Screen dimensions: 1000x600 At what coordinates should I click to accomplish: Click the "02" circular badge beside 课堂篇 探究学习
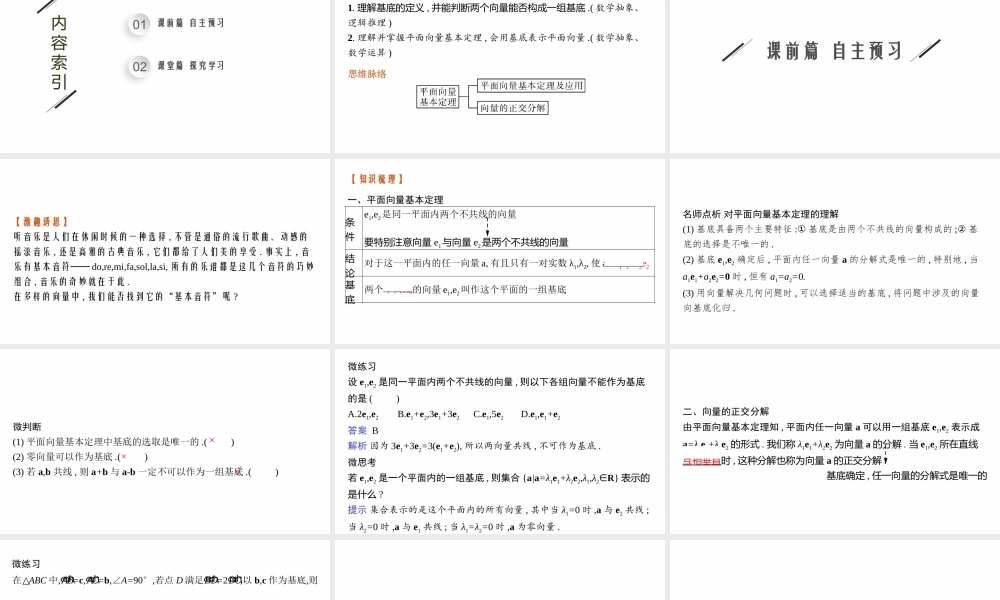(137, 66)
